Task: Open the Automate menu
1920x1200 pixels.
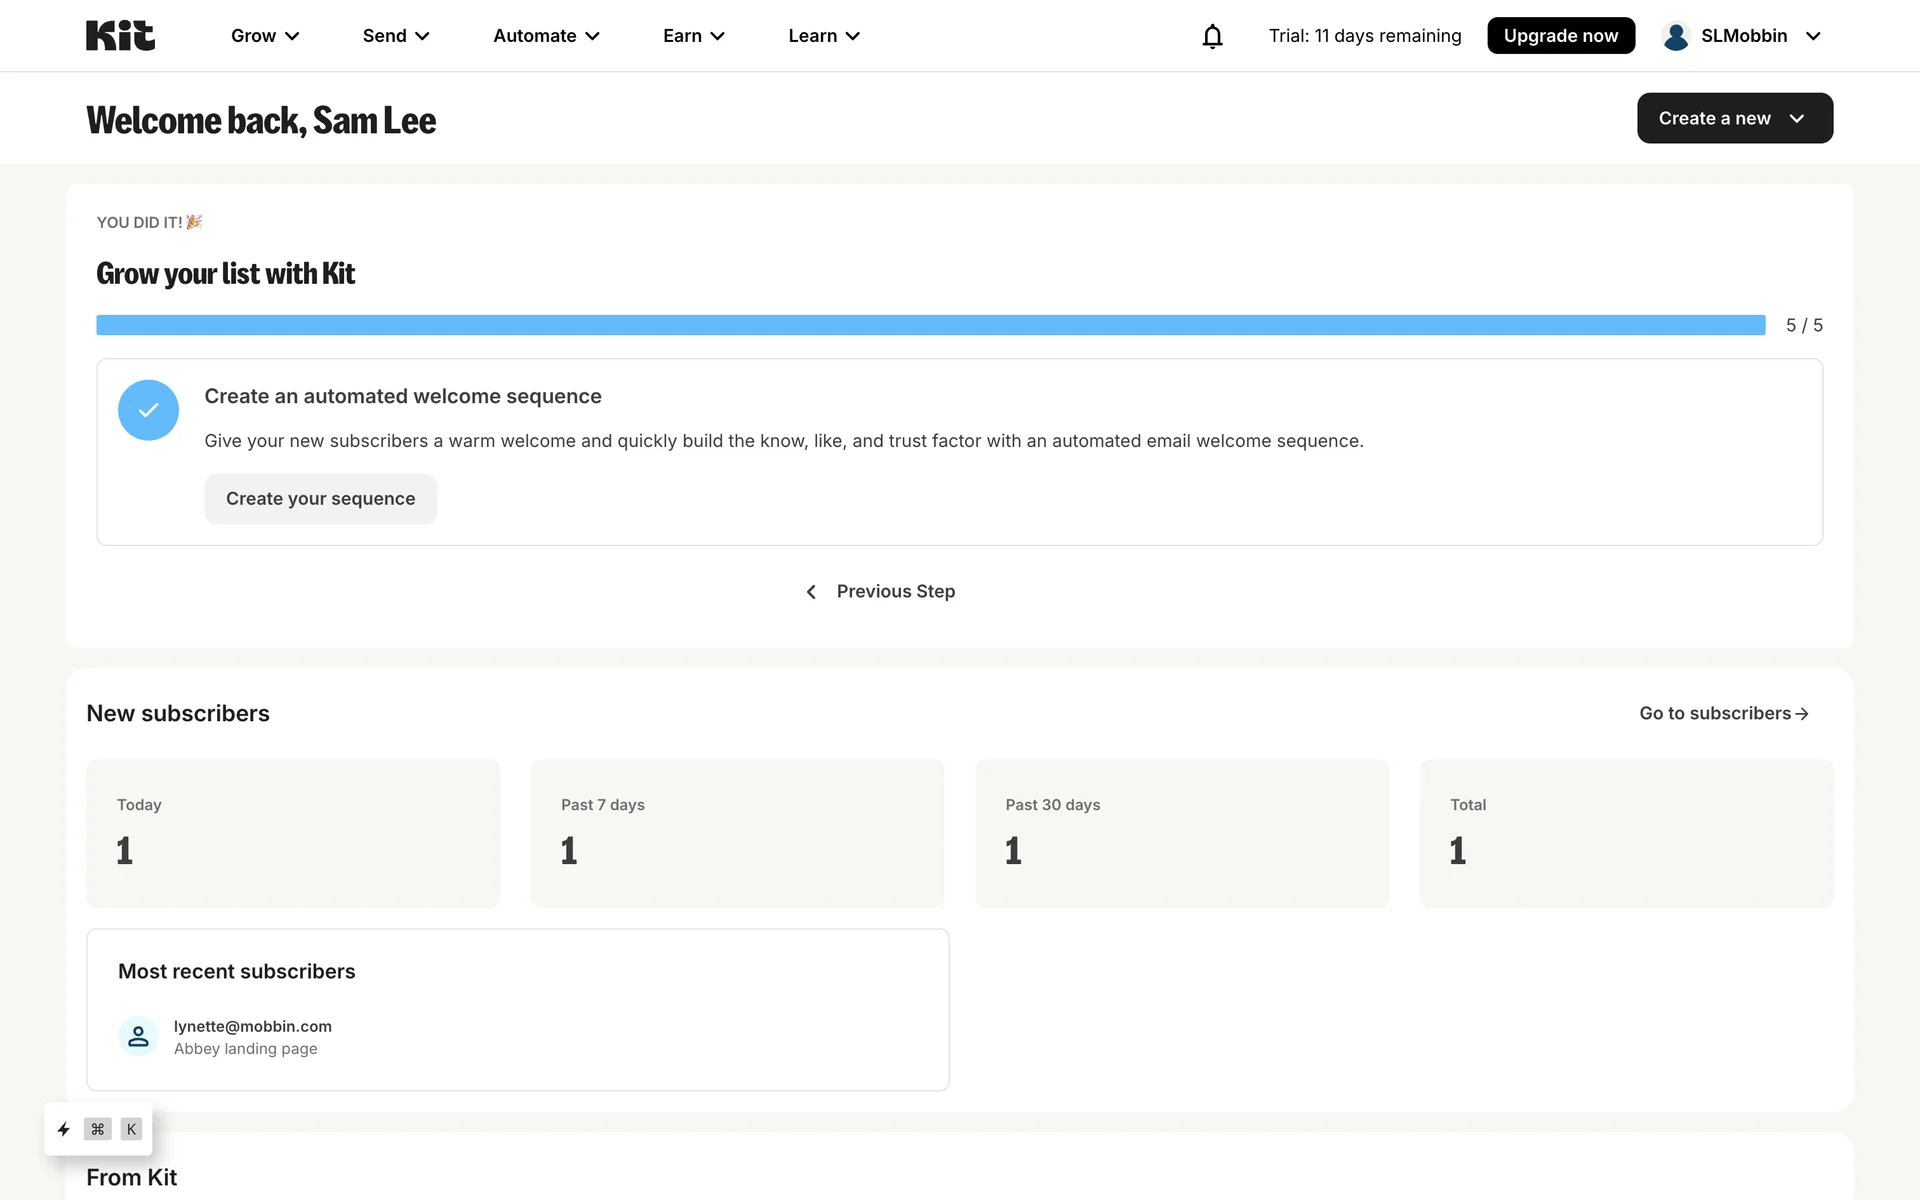Action: (x=546, y=36)
